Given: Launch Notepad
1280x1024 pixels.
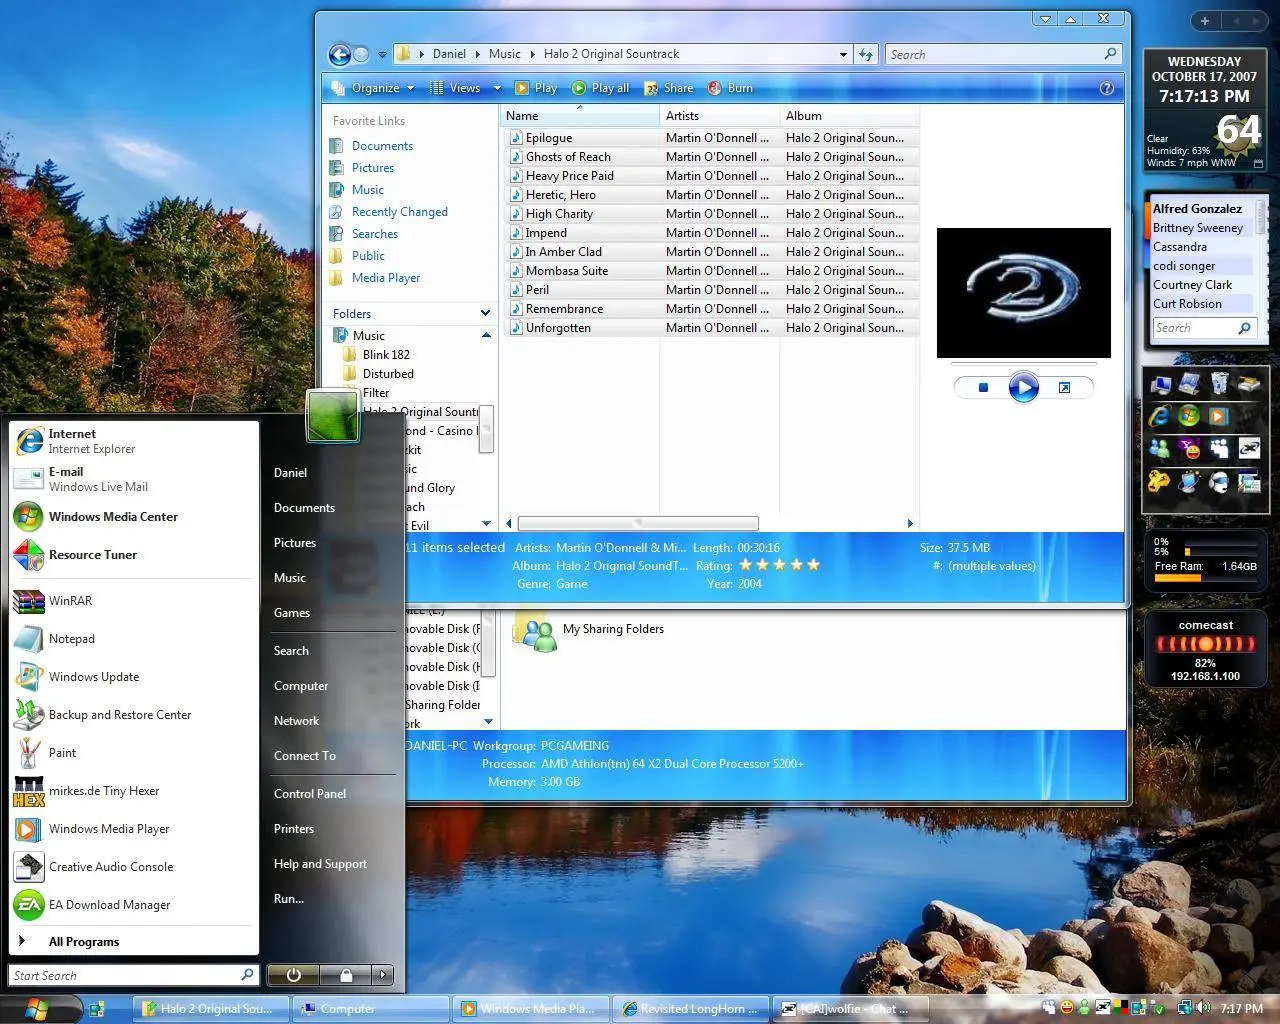Looking at the screenshot, I should 134,639.
